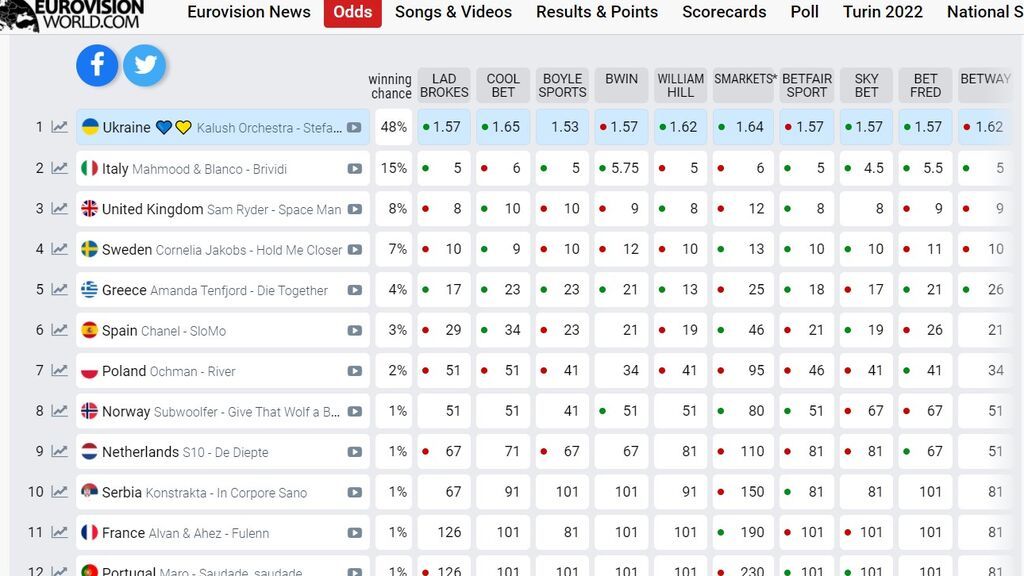The width and height of the screenshot is (1024, 576).
Task: Open the odds trend chart for Netherlands
Action: coord(59,451)
